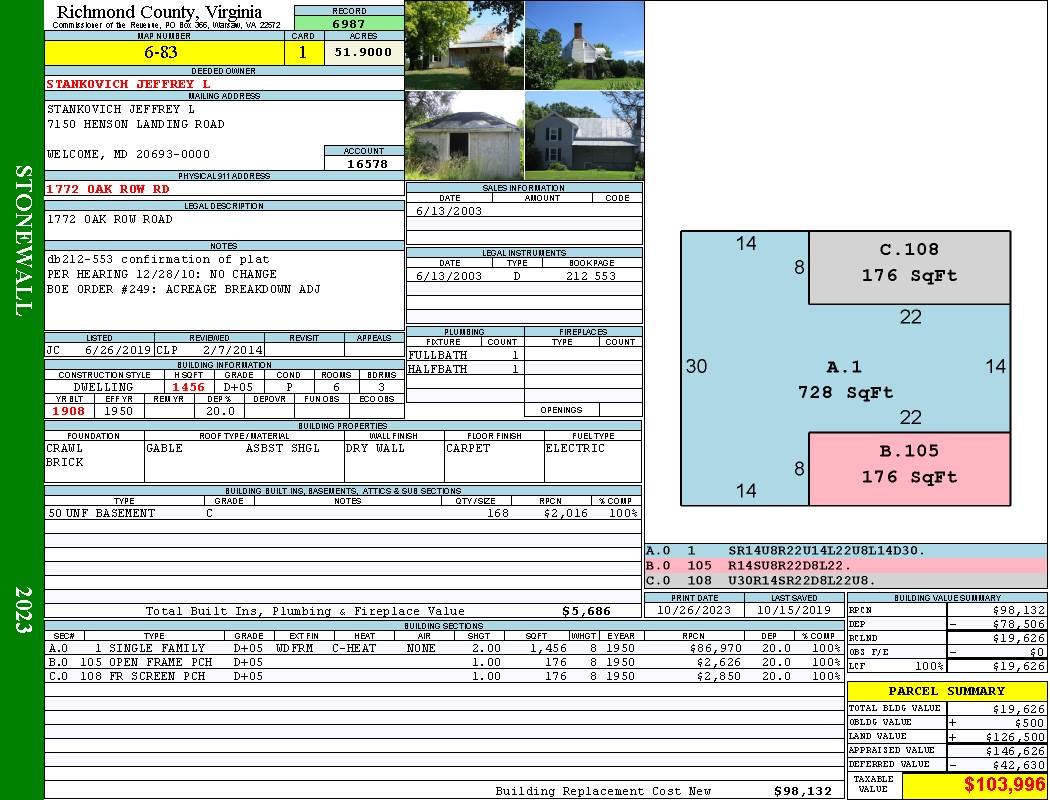Select the bottom-left shed outbuilding photo
Viewport: 1050px width, 800px height.
point(464,135)
